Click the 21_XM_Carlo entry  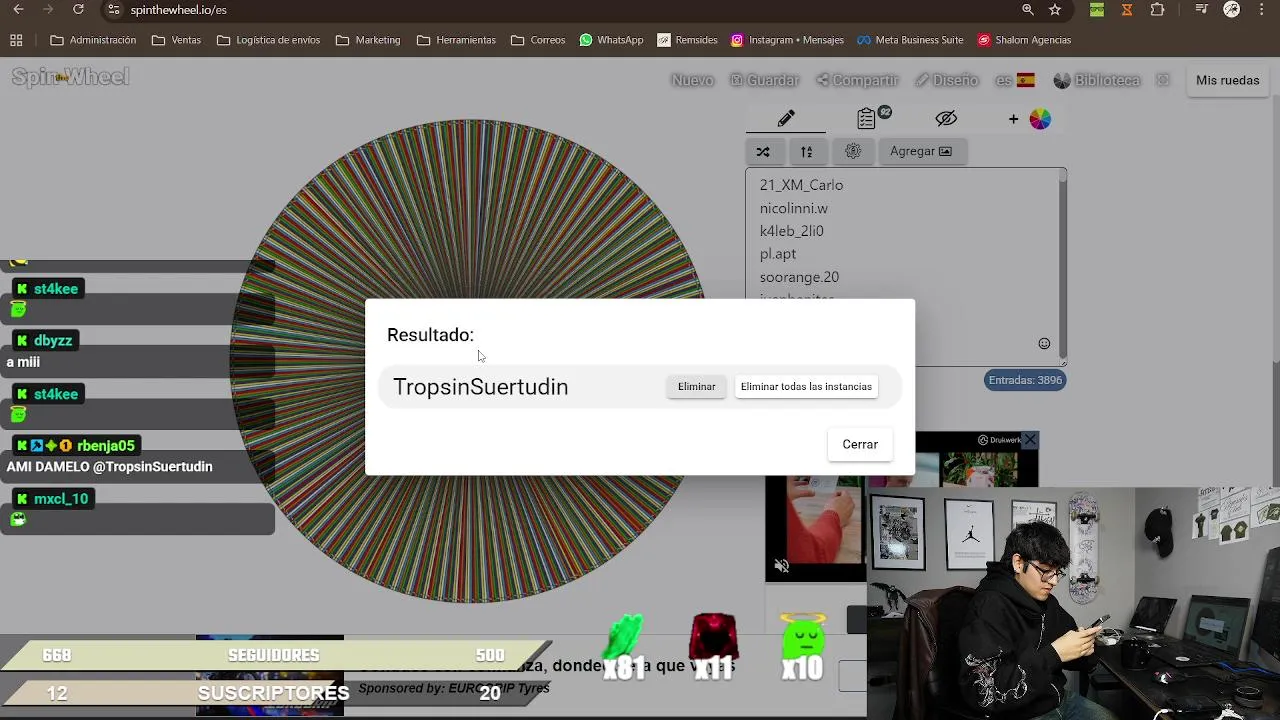tap(801, 185)
